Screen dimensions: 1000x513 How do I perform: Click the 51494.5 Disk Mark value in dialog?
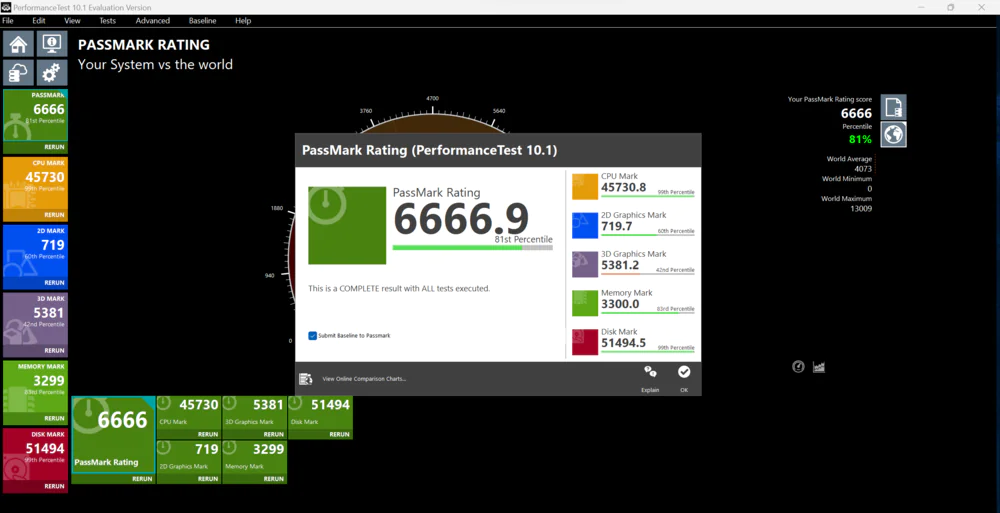pos(623,343)
